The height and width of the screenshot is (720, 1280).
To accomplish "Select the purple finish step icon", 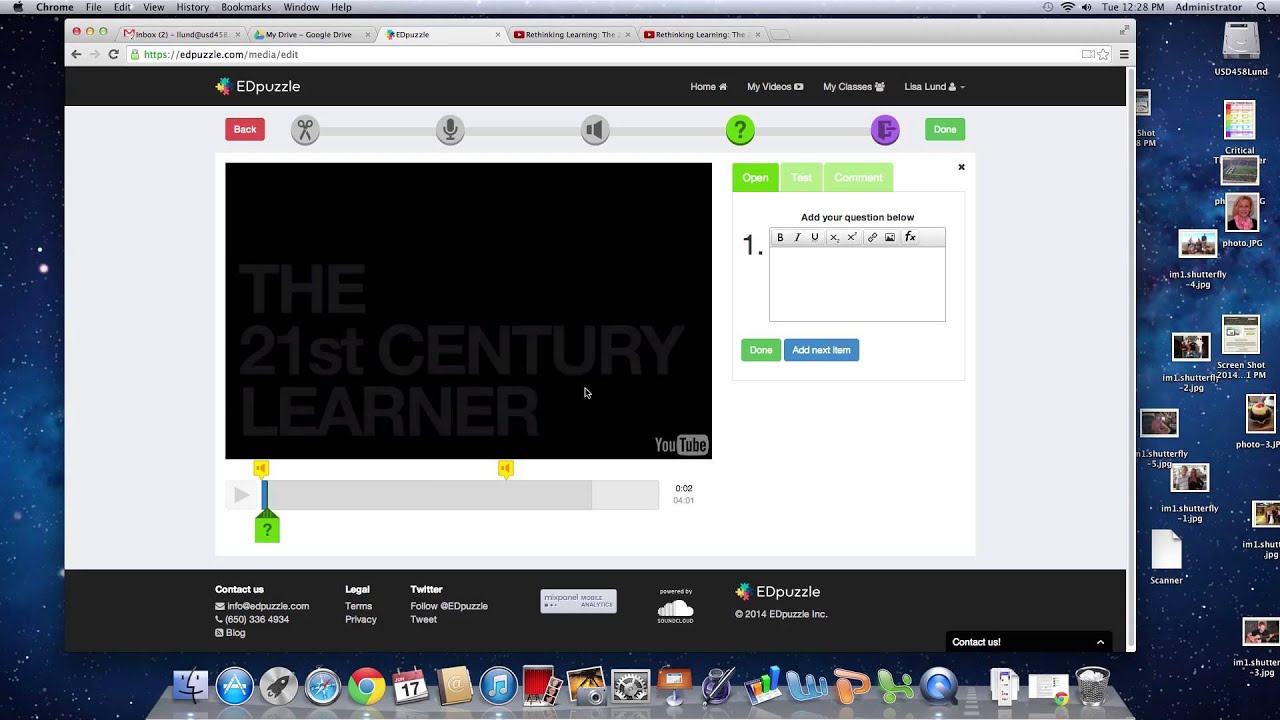I will click(885, 130).
